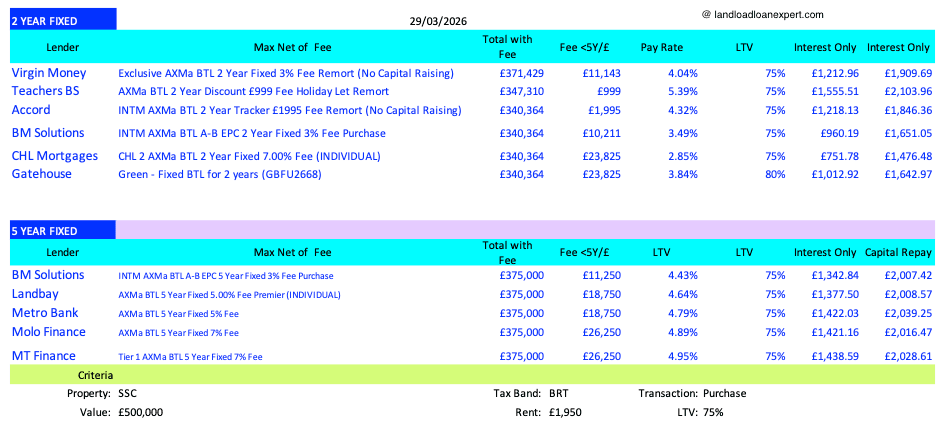Click the £1,342.84 interest only value

835,275
